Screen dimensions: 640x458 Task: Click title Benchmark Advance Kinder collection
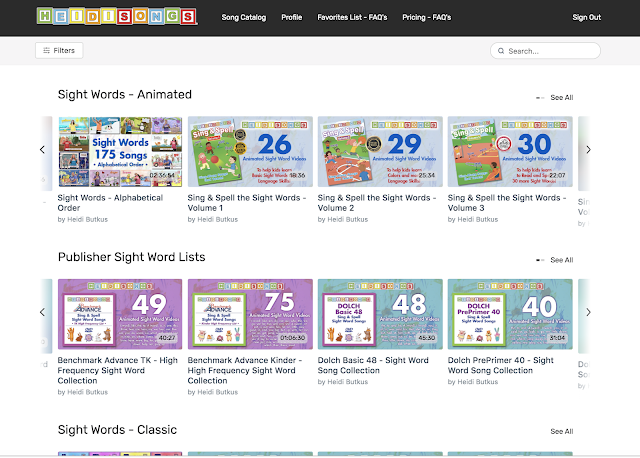tap(245, 370)
